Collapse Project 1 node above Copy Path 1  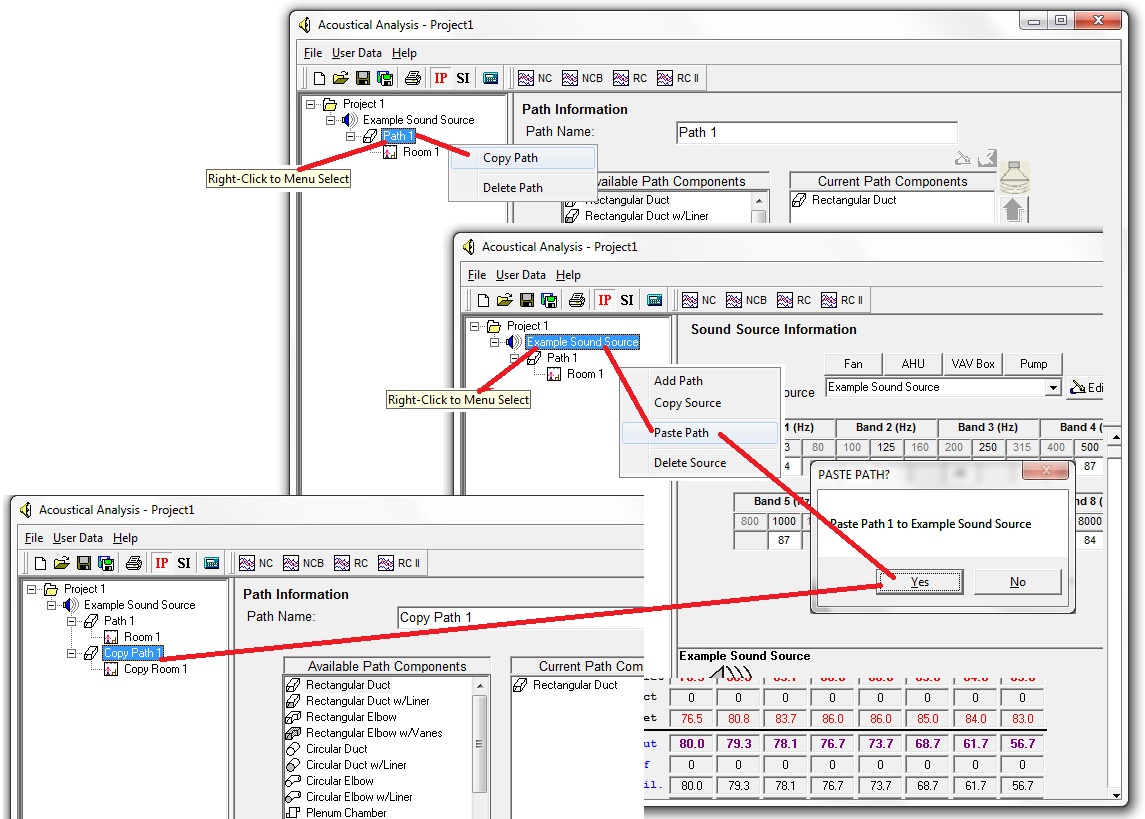tap(33, 589)
